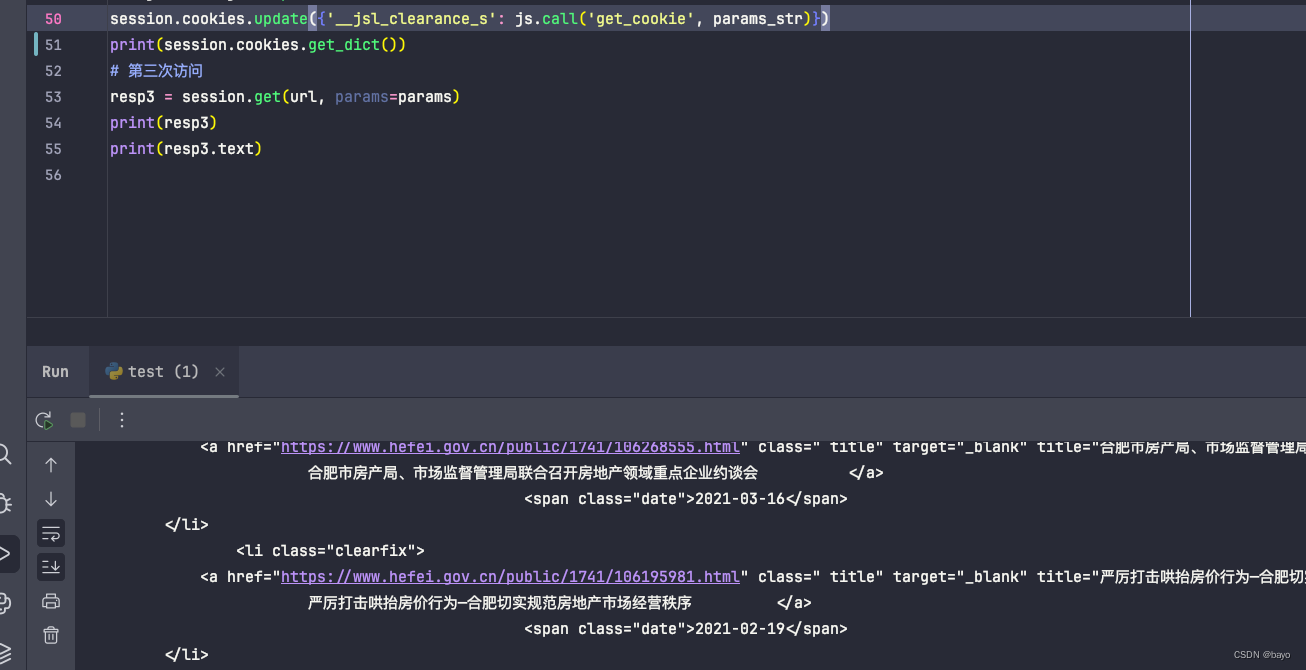
Task: Clear all console output with trash
Action: tap(51, 635)
